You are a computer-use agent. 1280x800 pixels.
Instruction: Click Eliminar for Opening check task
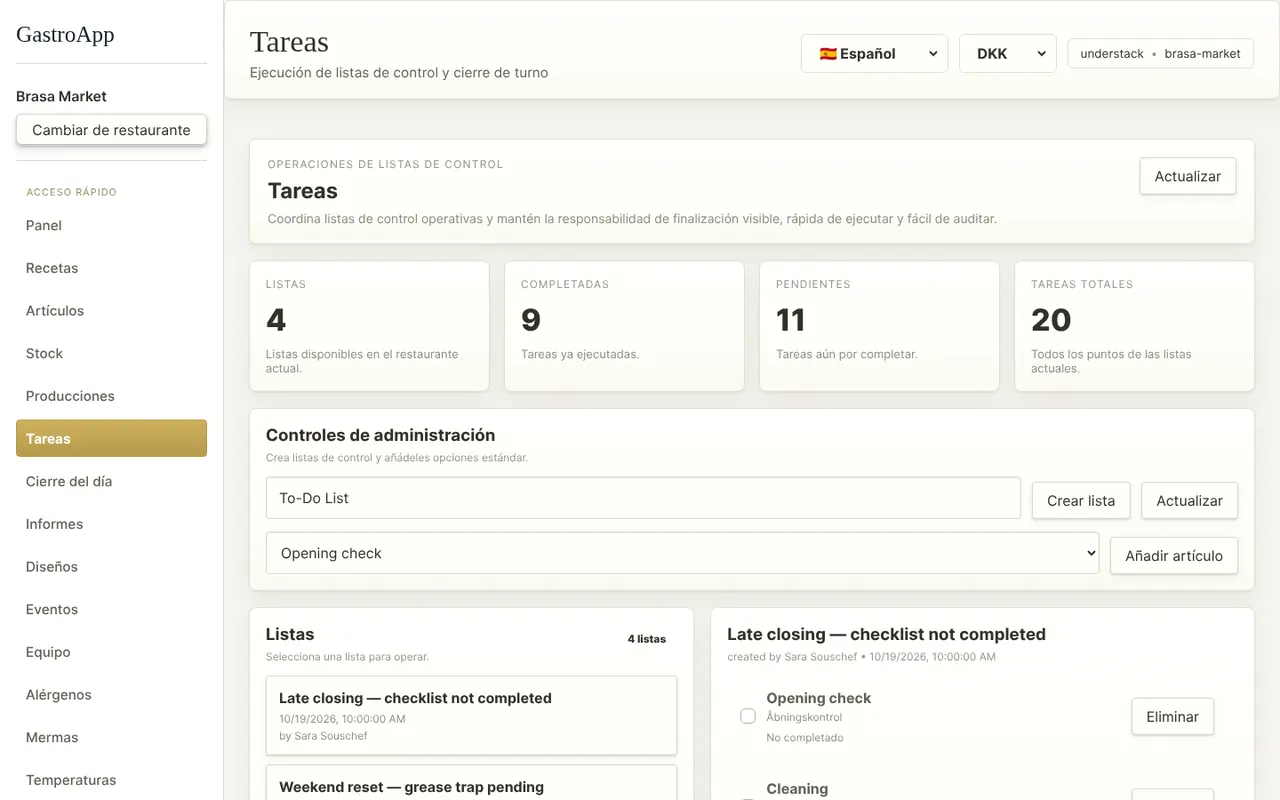coord(1173,717)
